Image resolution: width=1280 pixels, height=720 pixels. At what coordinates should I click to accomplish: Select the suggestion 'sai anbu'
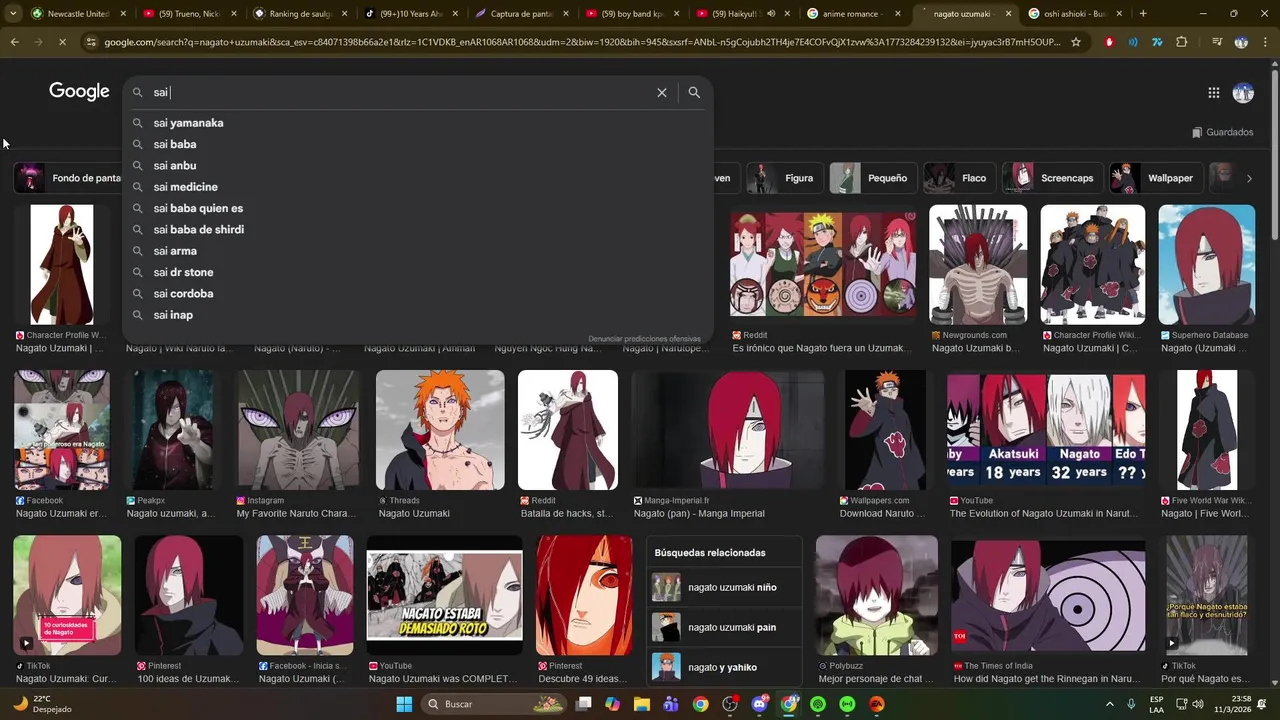(418, 165)
